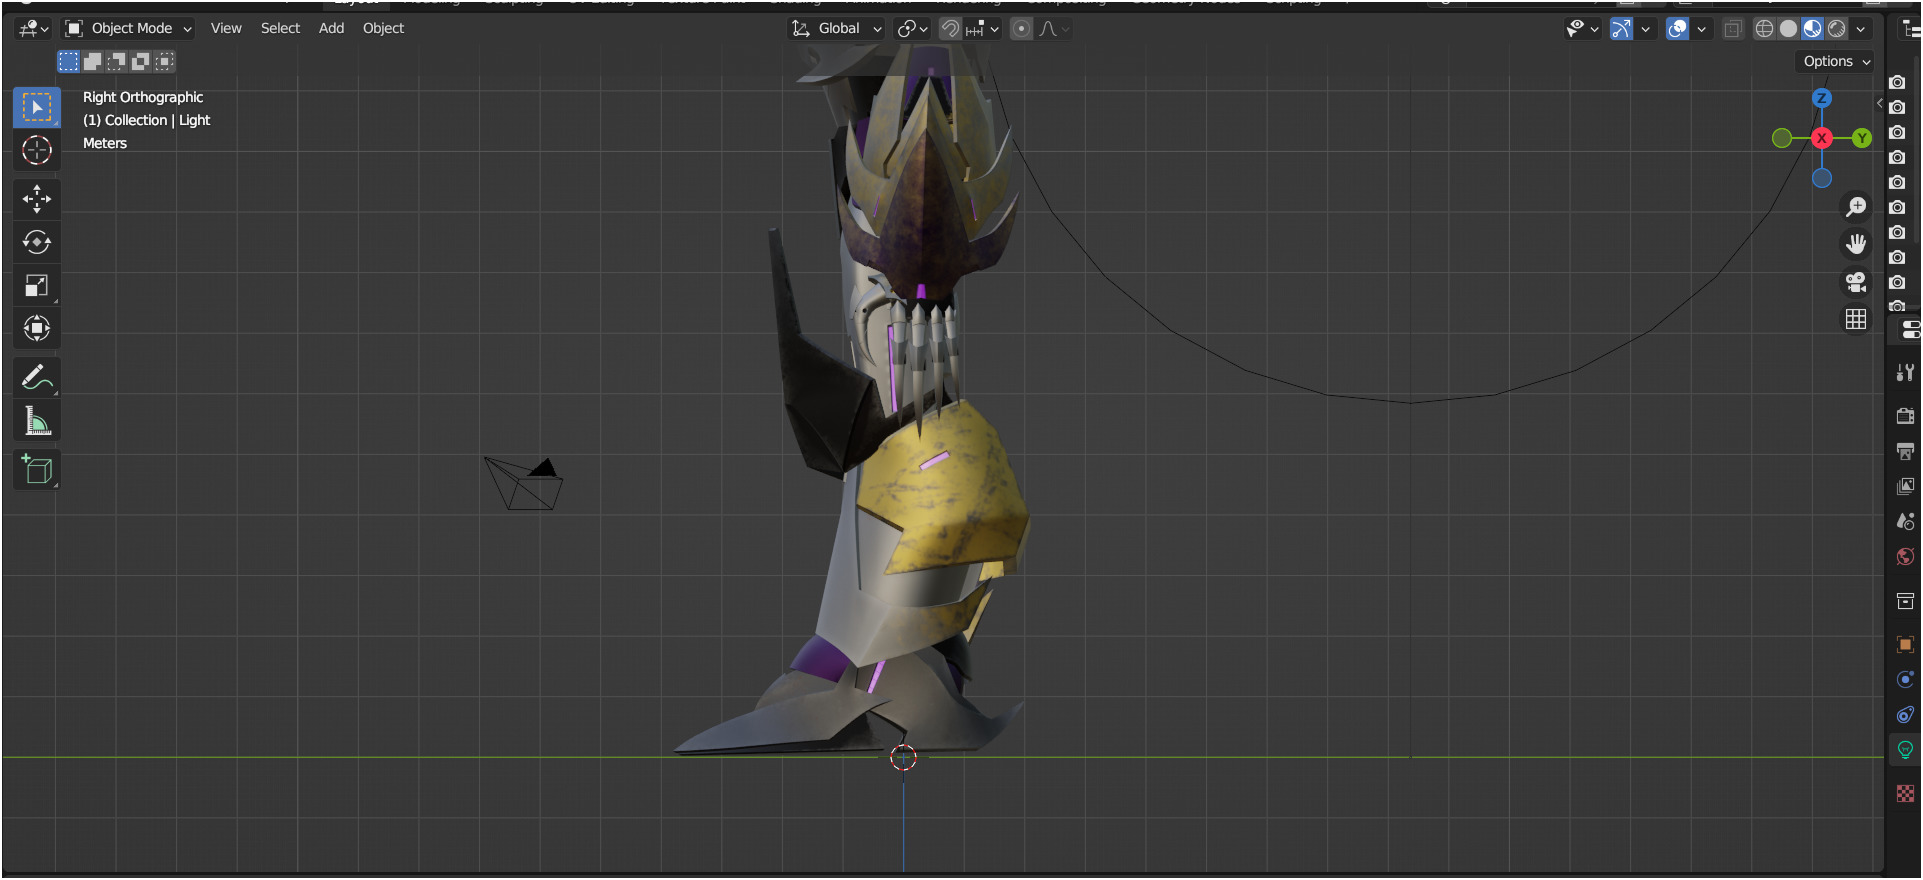This screenshot has width=1923, height=880.
Task: Toggle proportional editing in header
Action: pyautogui.click(x=1021, y=29)
